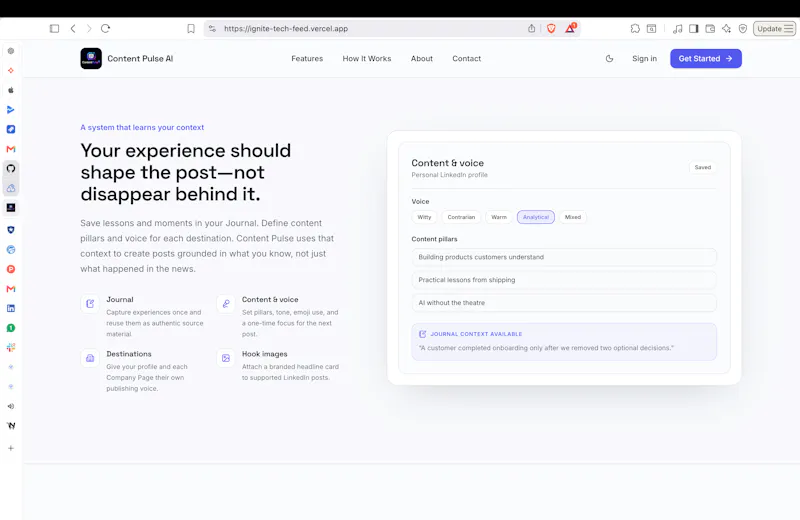Toggle dark mode moon icon
The image size is (800, 520).
(x=609, y=59)
